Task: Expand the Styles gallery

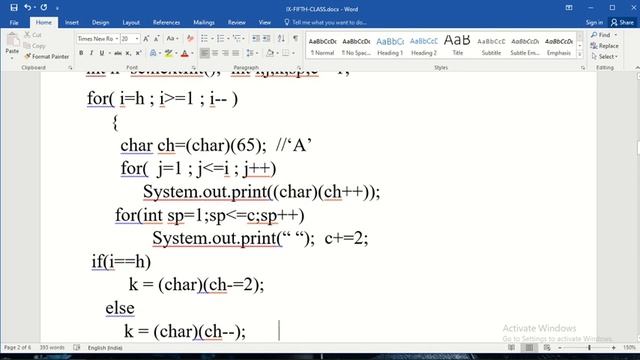Action: pos(580,55)
